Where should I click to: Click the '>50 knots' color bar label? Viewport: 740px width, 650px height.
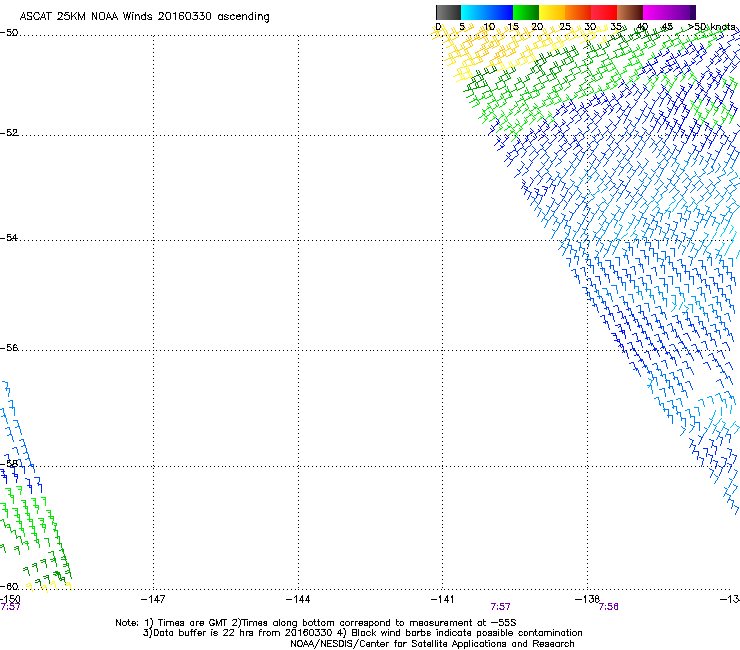711,26
